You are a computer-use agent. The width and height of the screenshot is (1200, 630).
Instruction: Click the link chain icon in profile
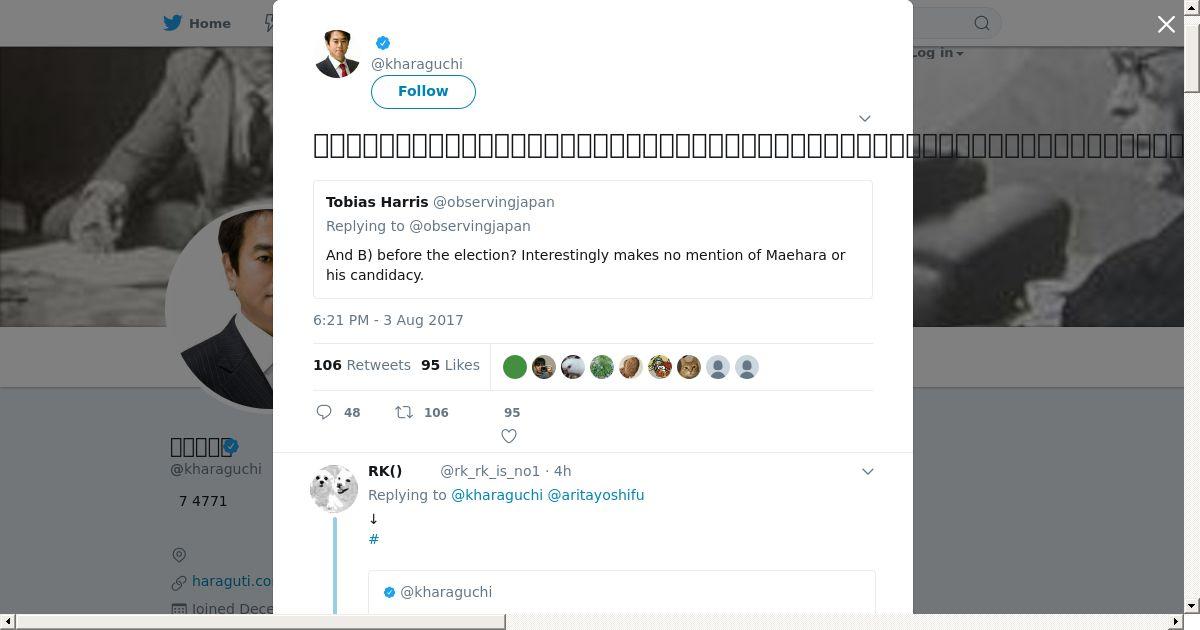[x=179, y=581]
